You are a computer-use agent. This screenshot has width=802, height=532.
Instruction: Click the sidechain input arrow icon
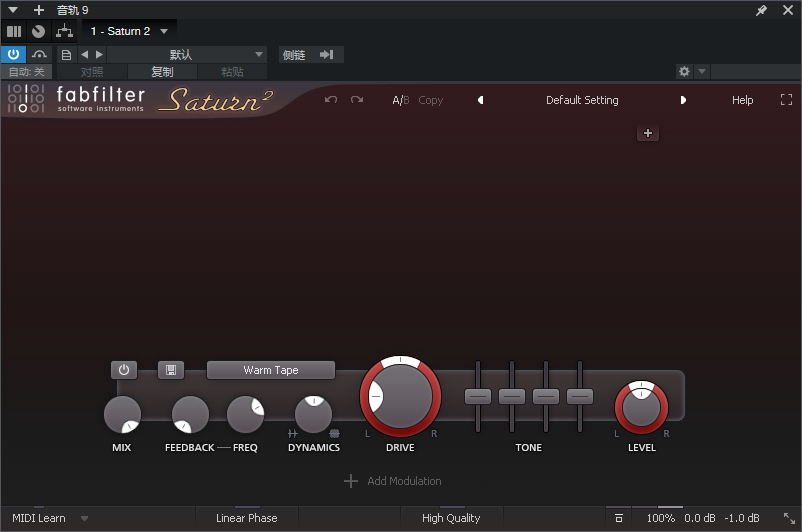pyautogui.click(x=326, y=55)
